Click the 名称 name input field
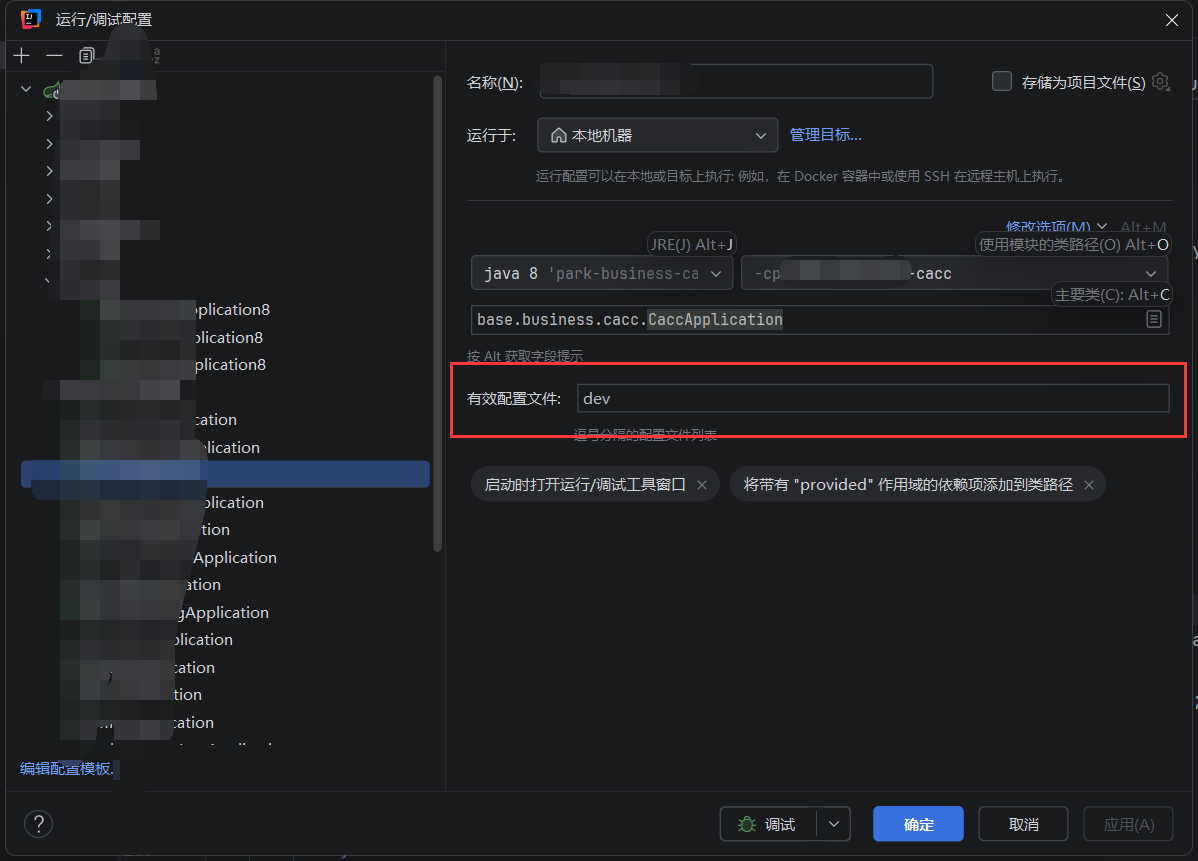This screenshot has height=861, width=1198. pos(736,81)
